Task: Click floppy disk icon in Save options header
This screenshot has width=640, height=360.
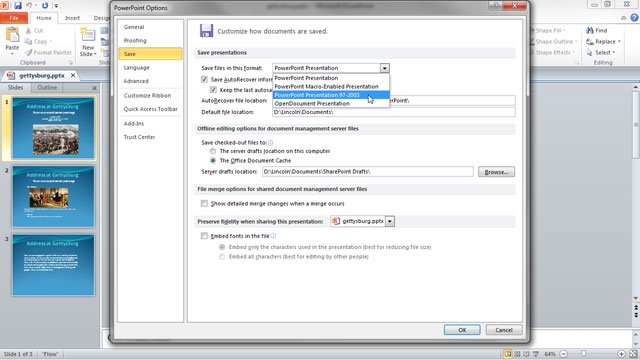Action: tap(206, 31)
